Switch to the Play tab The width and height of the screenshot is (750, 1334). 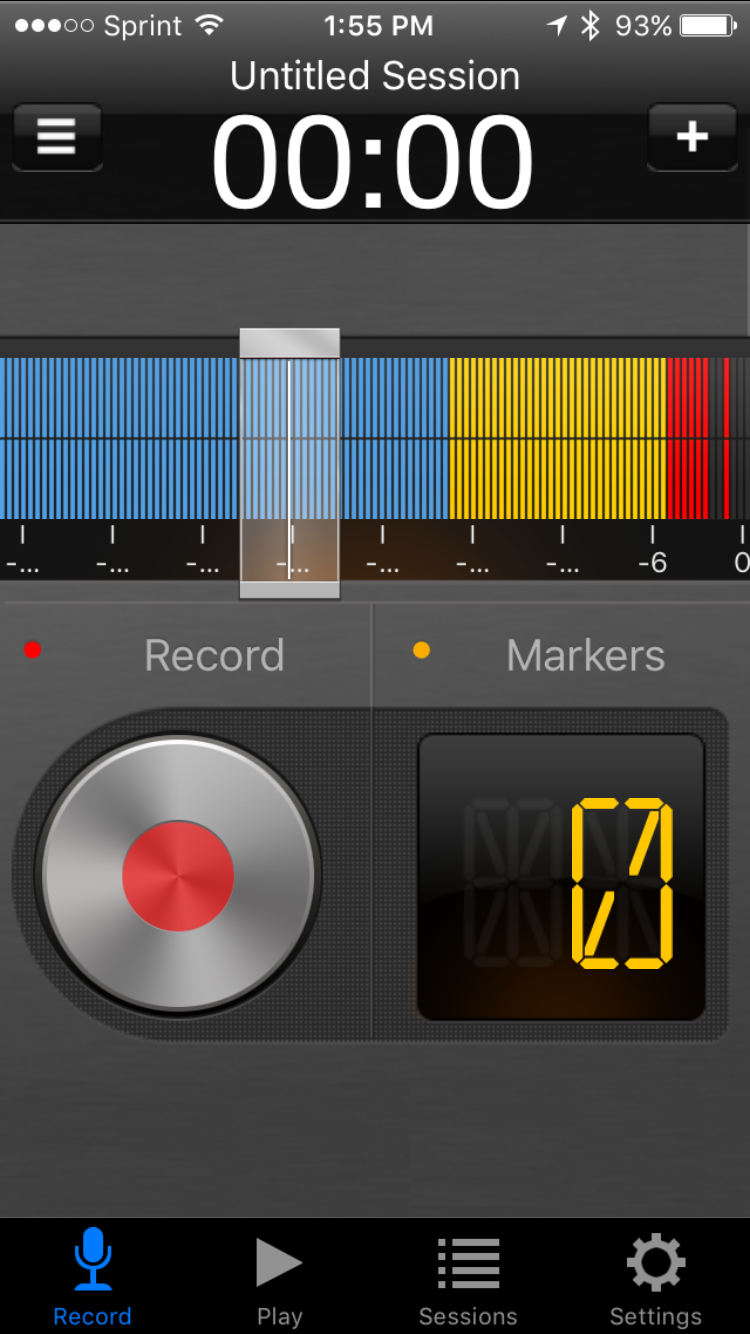(x=279, y=1275)
